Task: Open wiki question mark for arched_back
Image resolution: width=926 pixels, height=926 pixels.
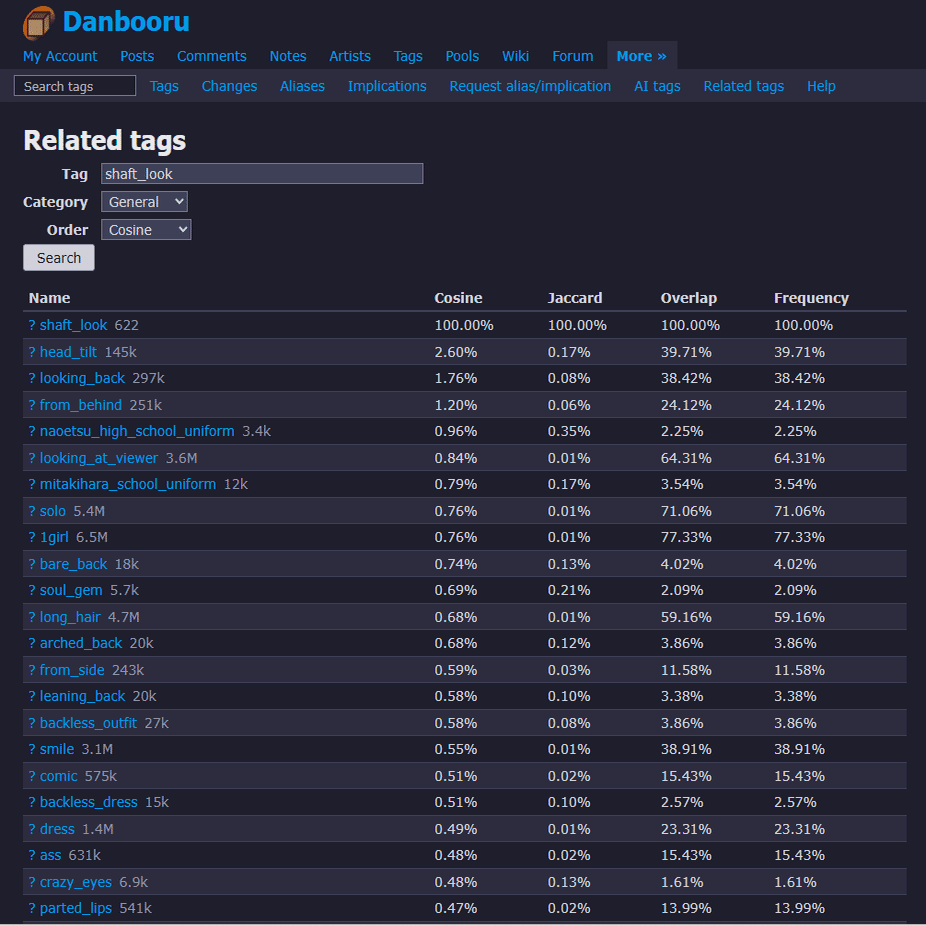Action: 32,643
